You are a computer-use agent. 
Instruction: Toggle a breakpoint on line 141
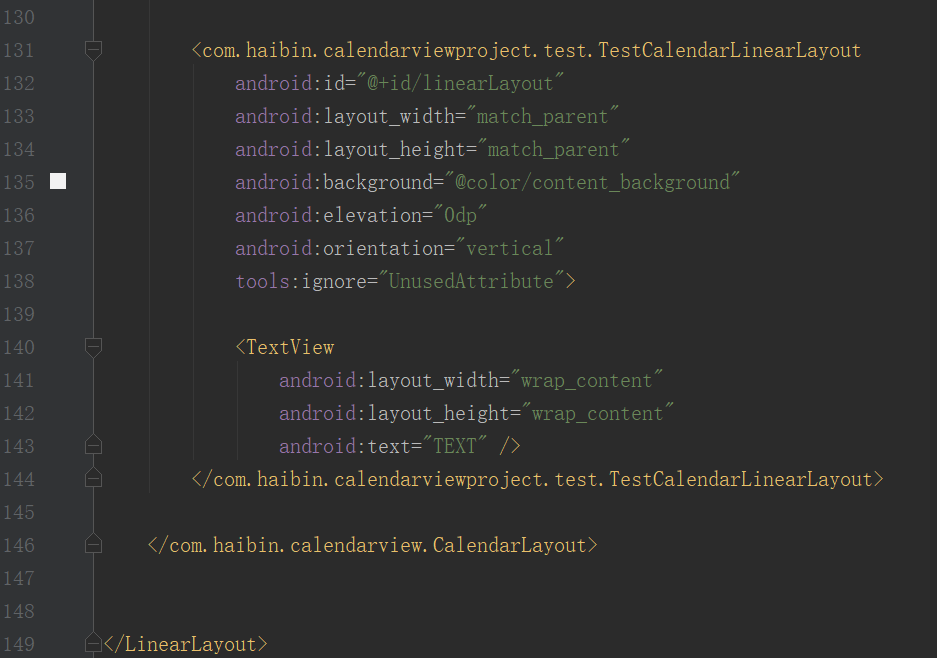pyautogui.click(x=57, y=380)
